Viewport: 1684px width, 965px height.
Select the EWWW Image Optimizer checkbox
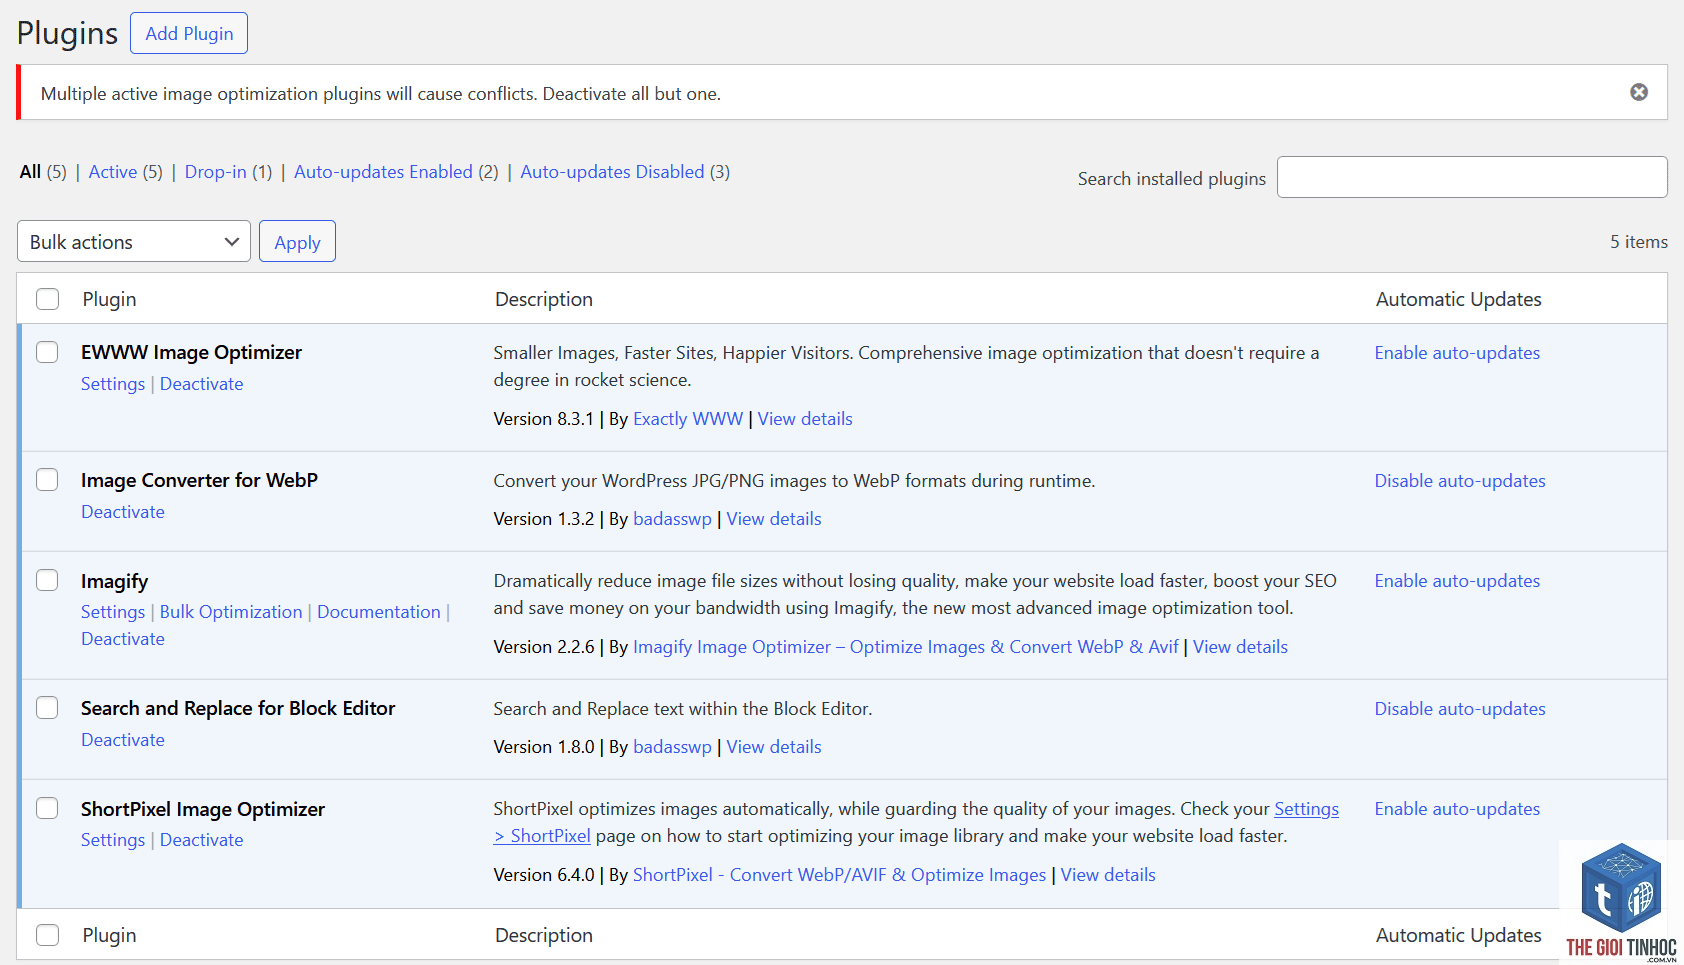coord(47,352)
